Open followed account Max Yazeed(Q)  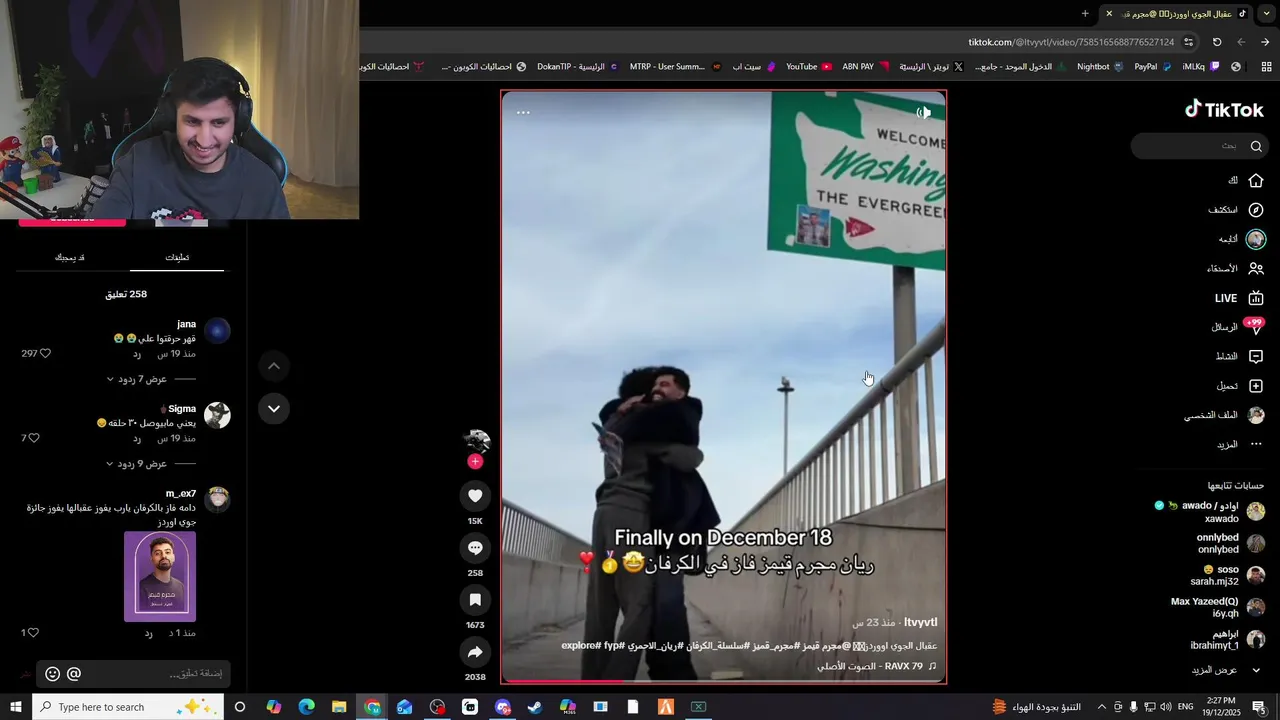point(1218,607)
